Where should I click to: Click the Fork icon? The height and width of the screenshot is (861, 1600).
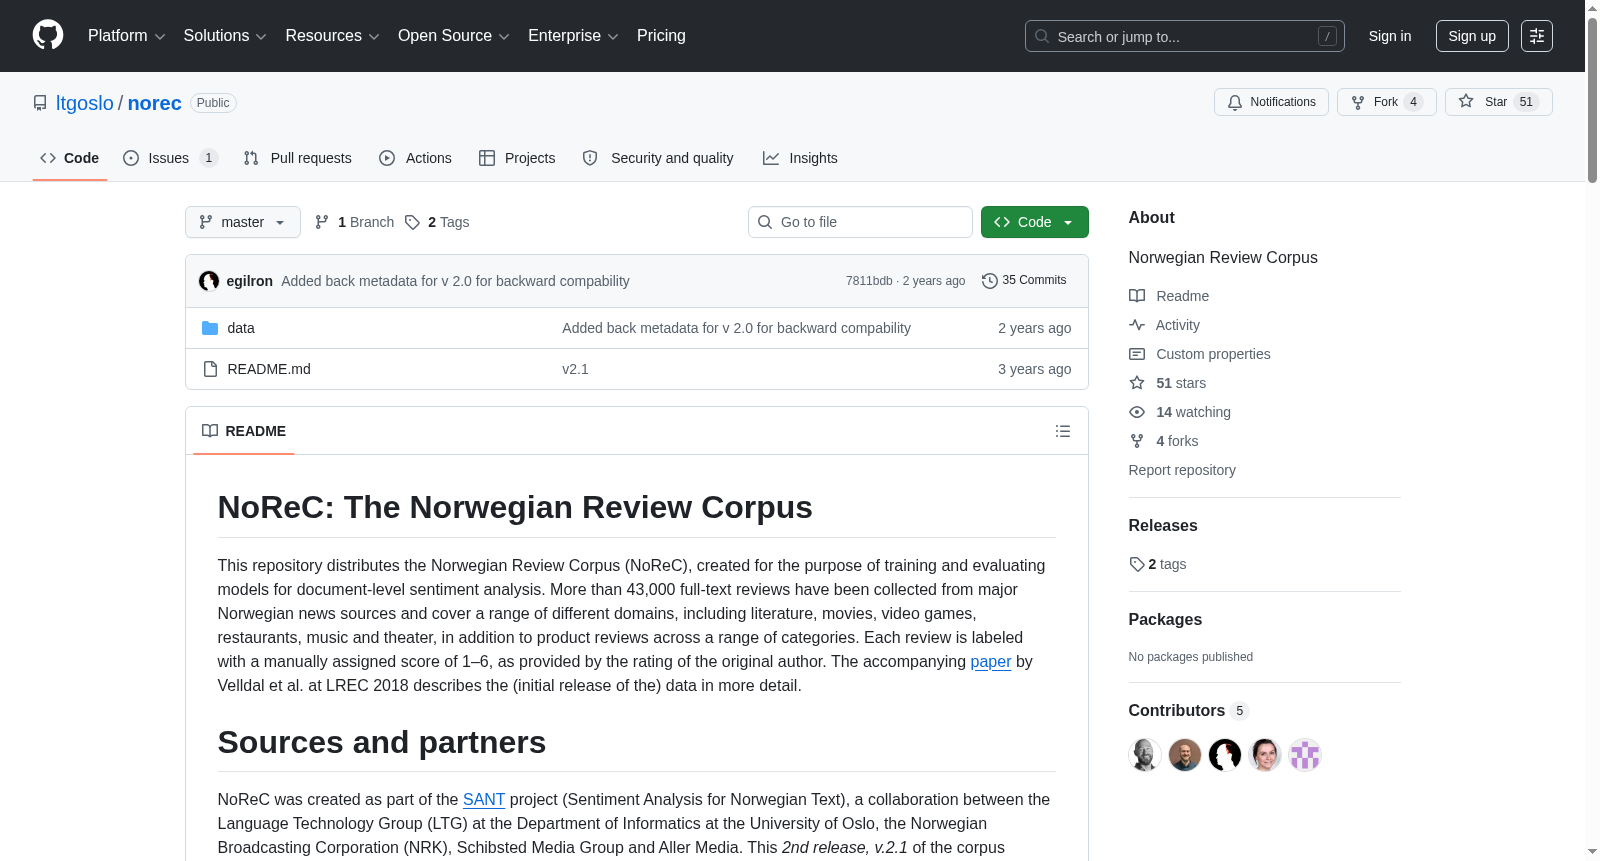tap(1358, 102)
